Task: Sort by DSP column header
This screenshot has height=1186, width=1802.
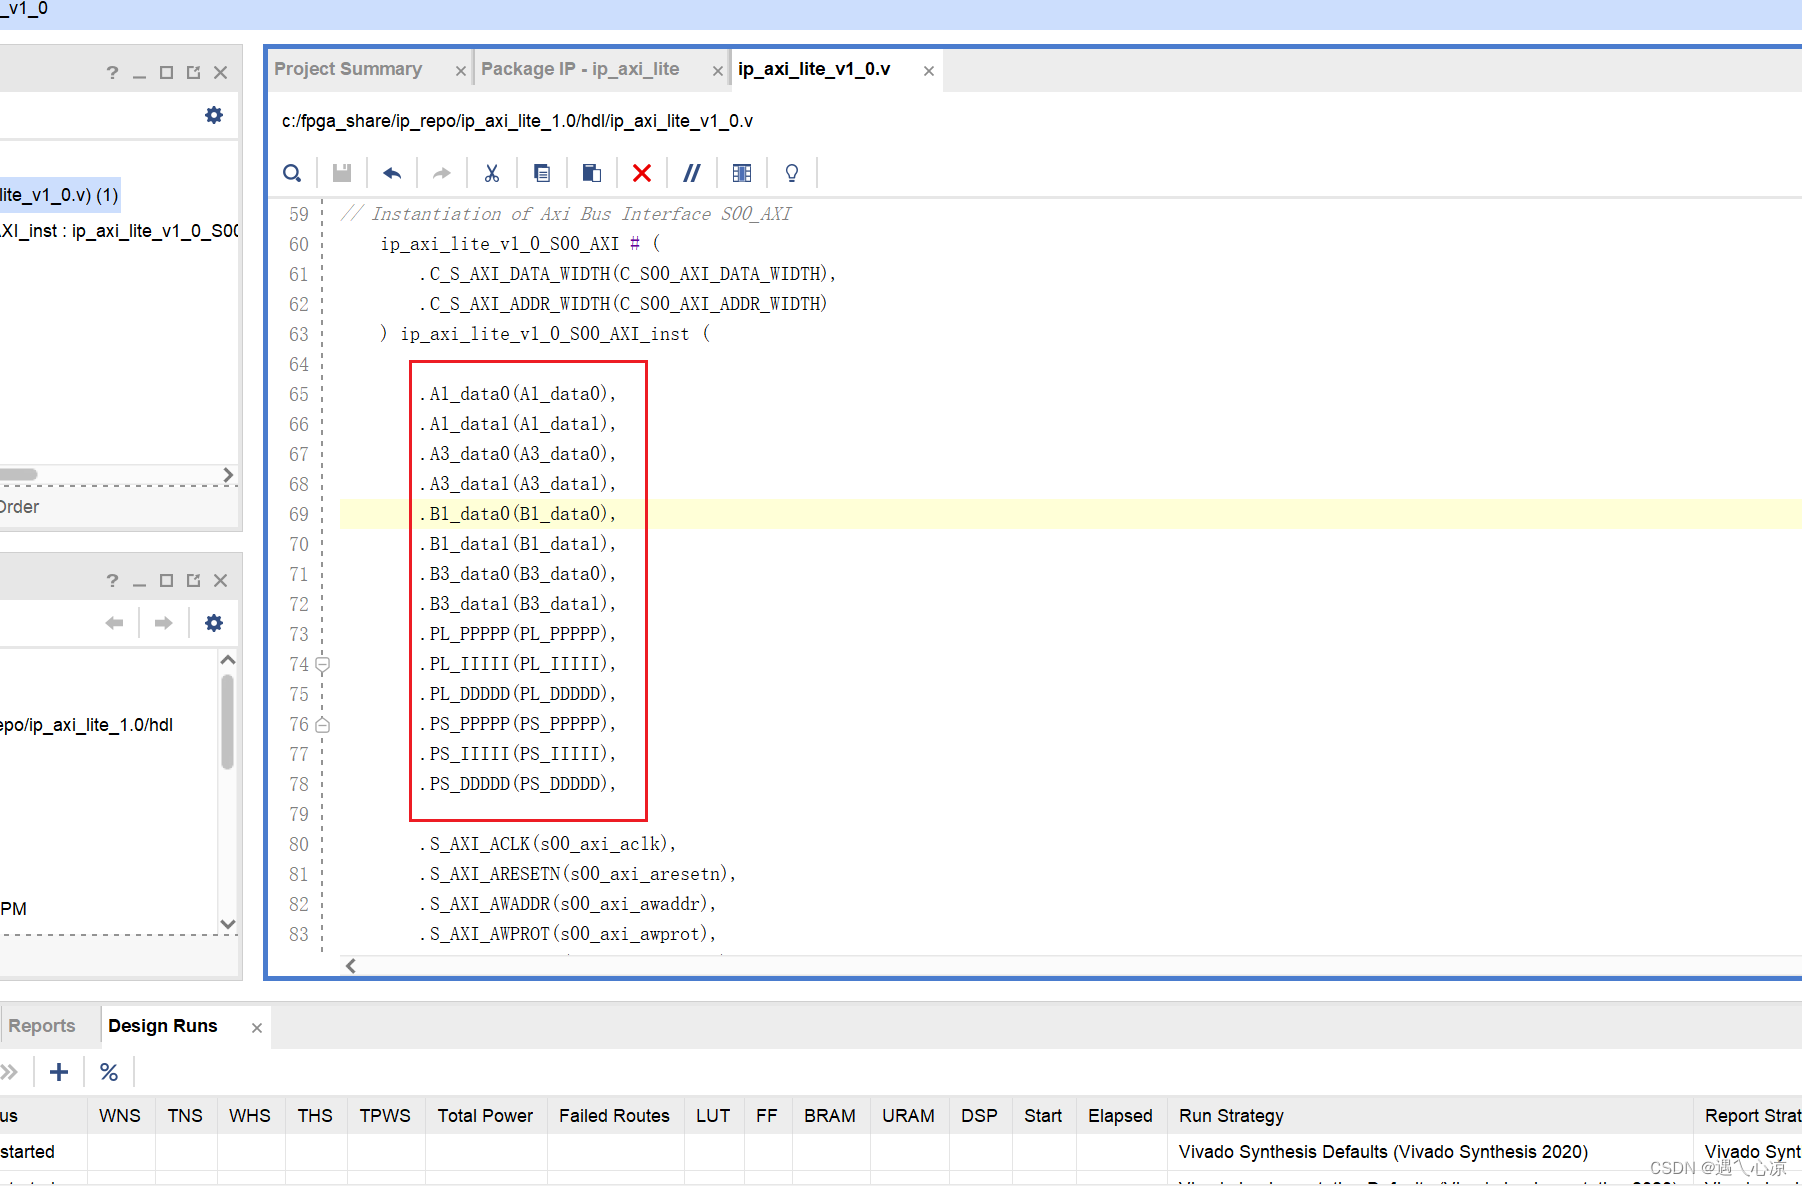Action: pyautogui.click(x=979, y=1116)
